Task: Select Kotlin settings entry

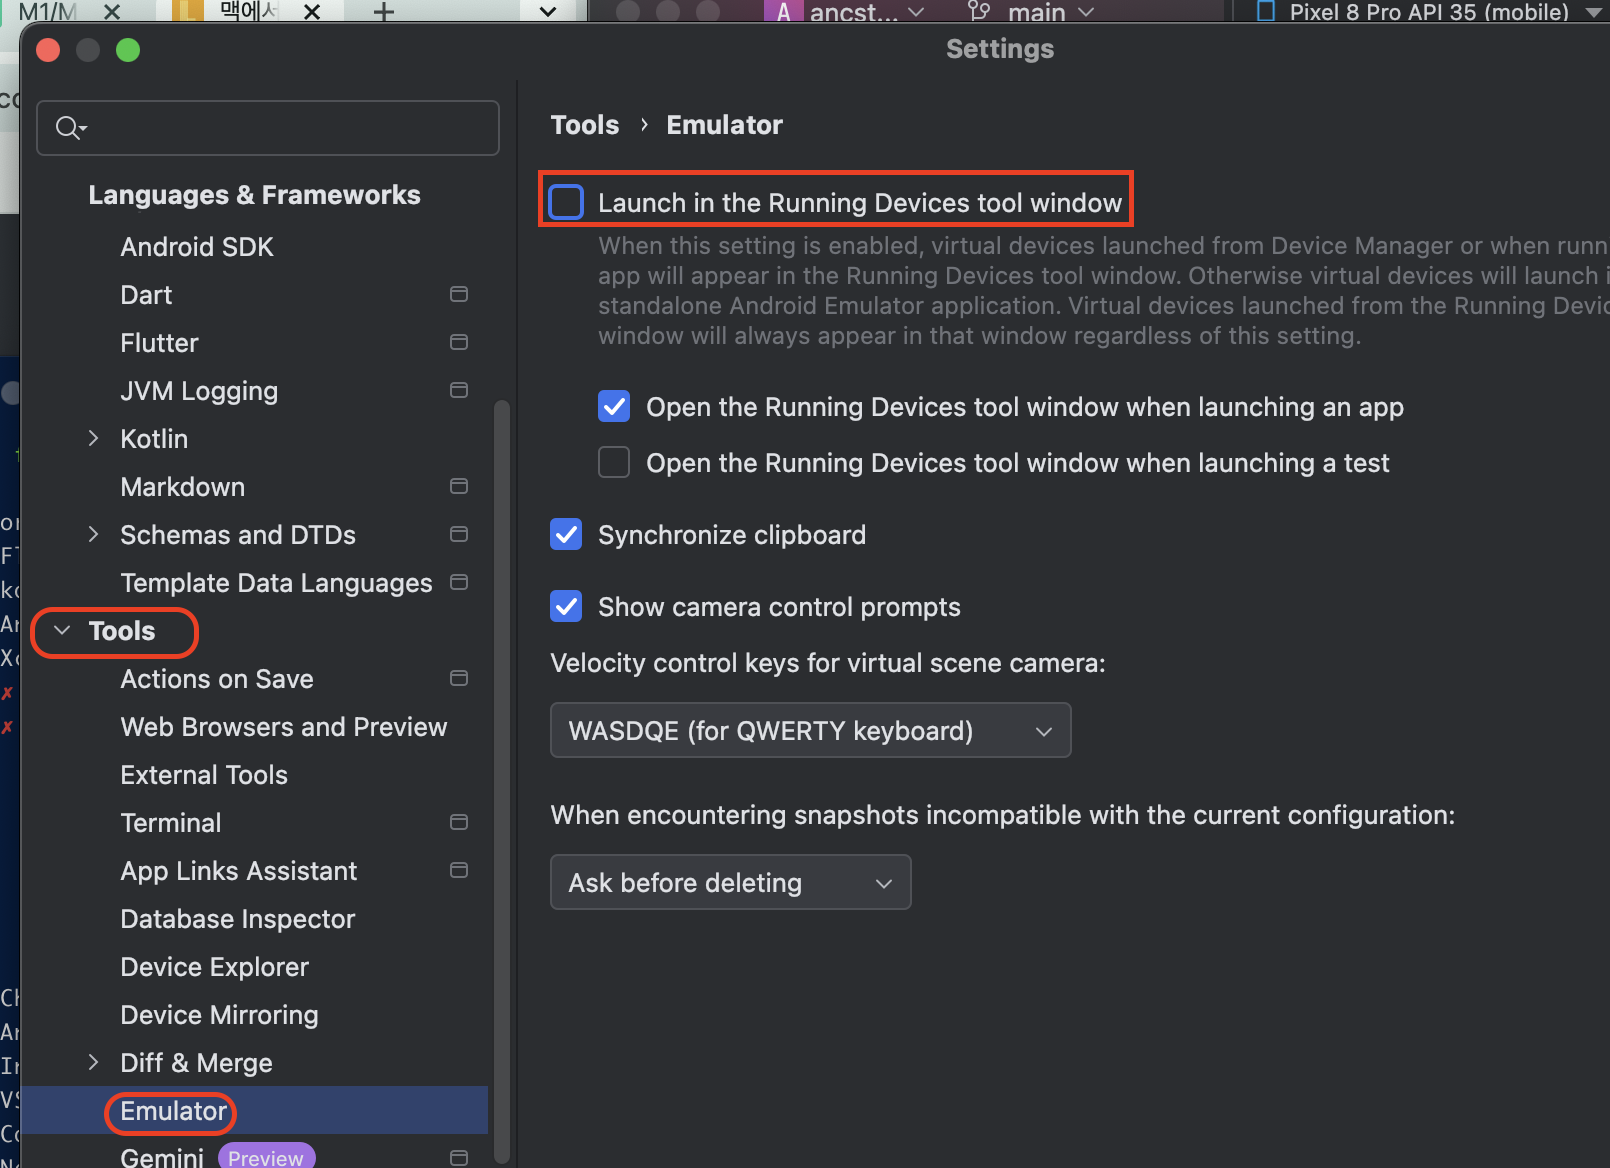Action: coord(154,438)
